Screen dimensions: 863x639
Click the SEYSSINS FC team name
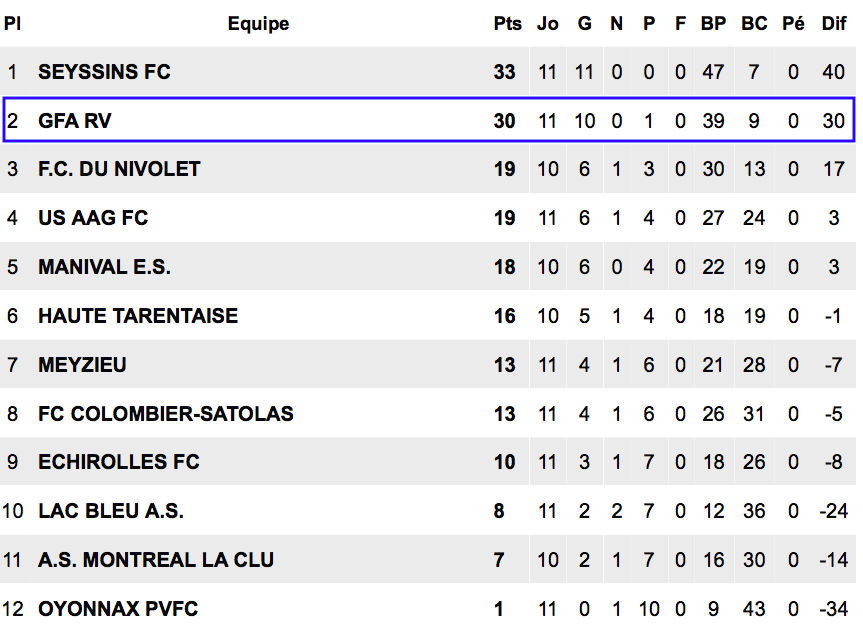104,72
